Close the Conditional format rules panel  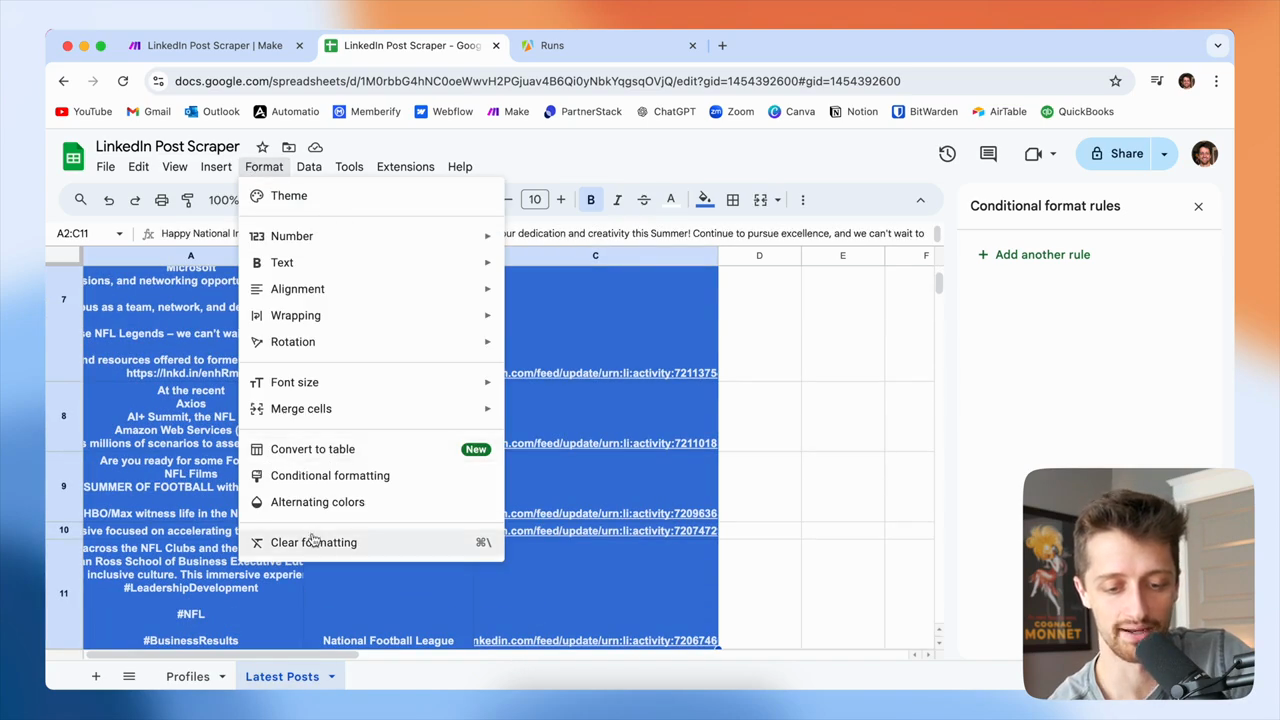click(1198, 206)
